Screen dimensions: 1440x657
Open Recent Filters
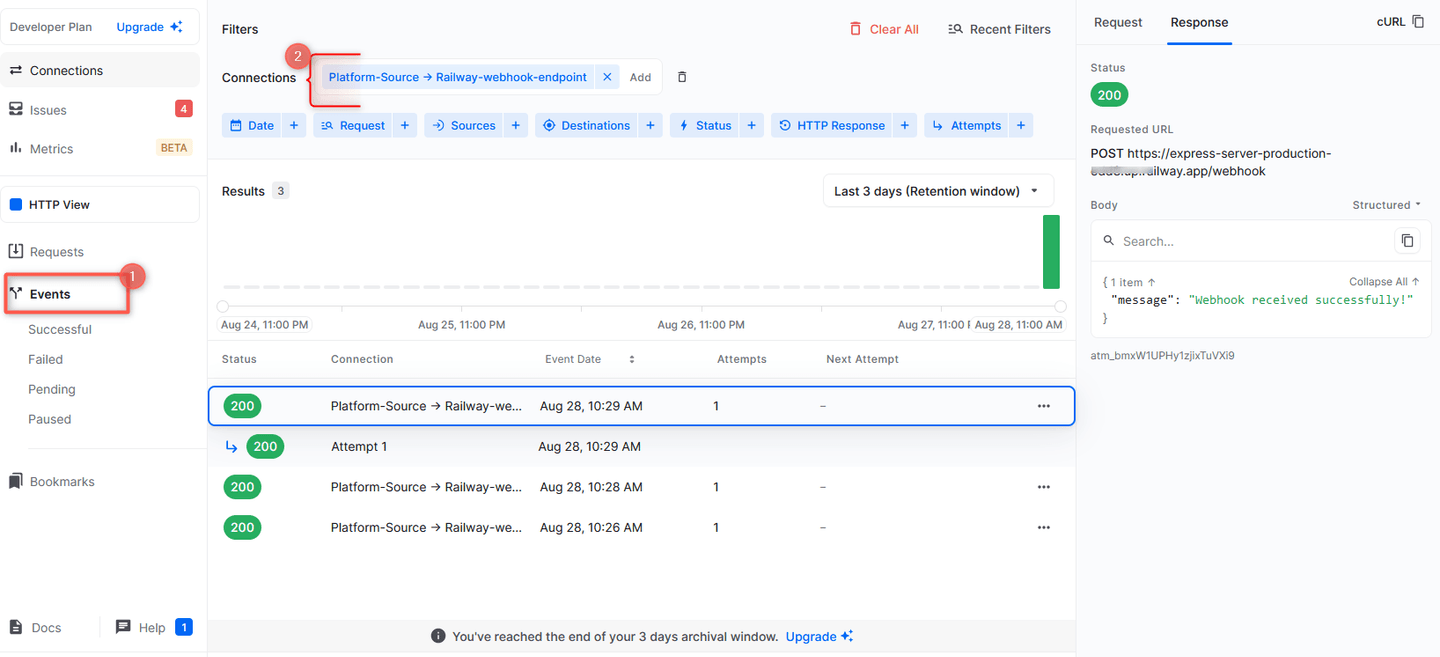999,29
